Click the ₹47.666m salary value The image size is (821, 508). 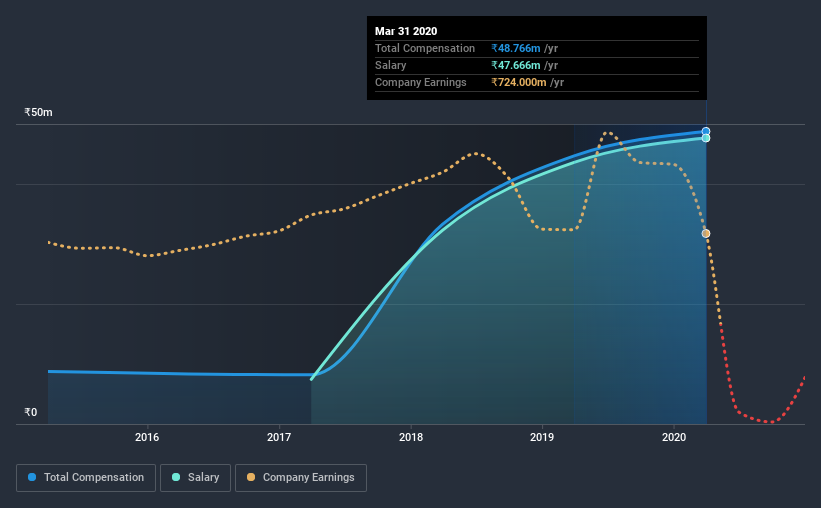516,65
